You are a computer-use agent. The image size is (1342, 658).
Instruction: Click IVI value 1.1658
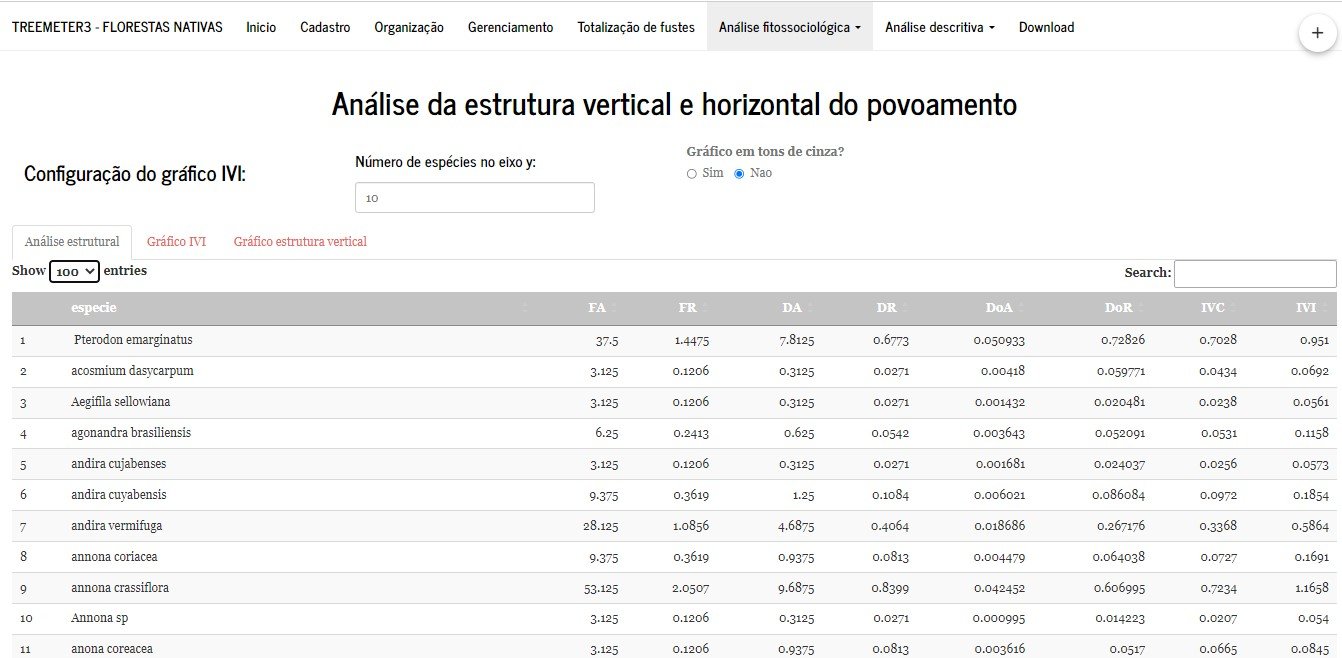point(1310,588)
